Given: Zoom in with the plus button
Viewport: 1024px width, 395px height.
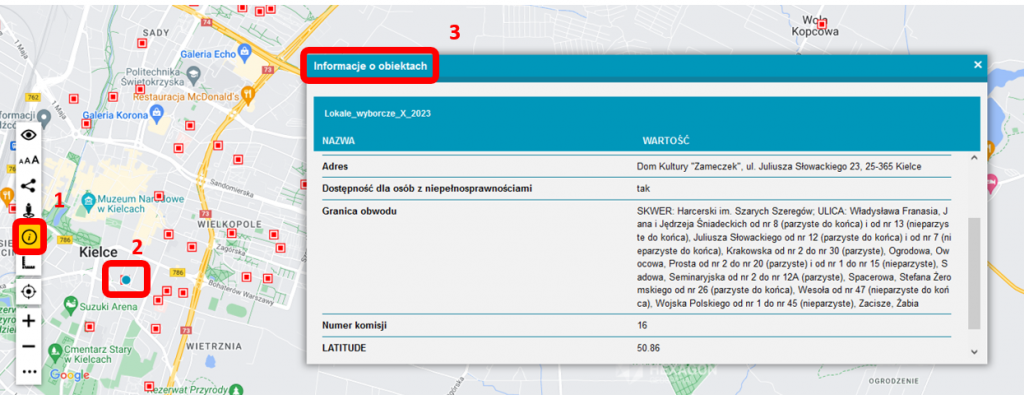Looking at the screenshot, I should [28, 321].
